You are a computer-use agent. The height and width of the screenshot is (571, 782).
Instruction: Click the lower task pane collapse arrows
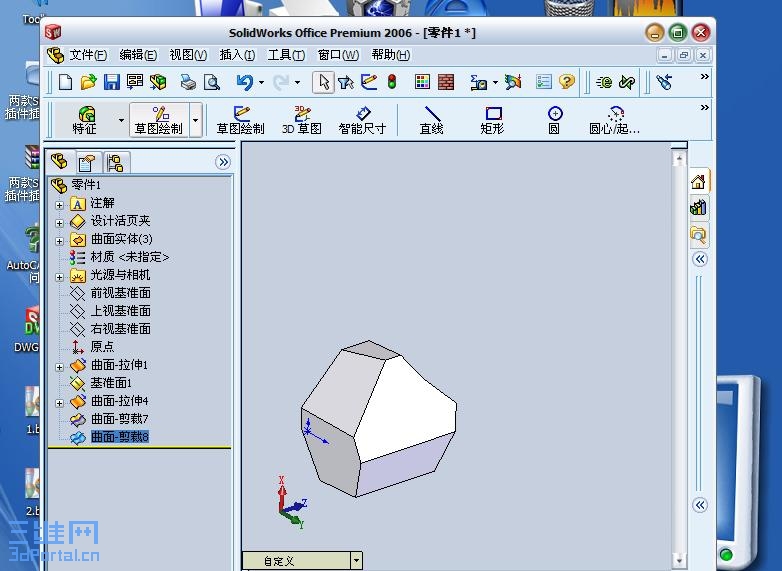pos(700,505)
